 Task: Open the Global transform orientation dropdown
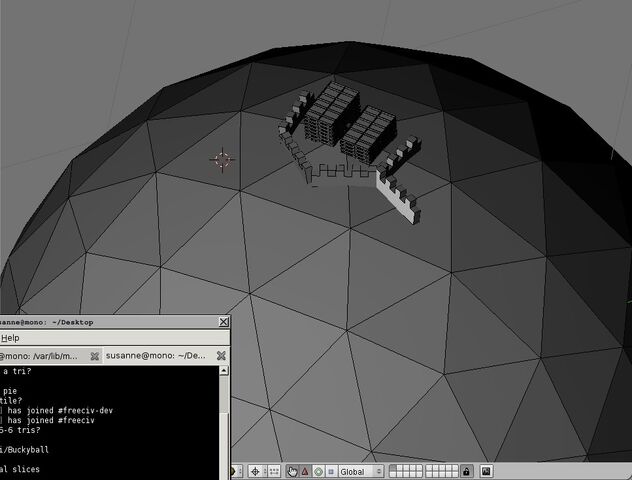click(x=361, y=471)
